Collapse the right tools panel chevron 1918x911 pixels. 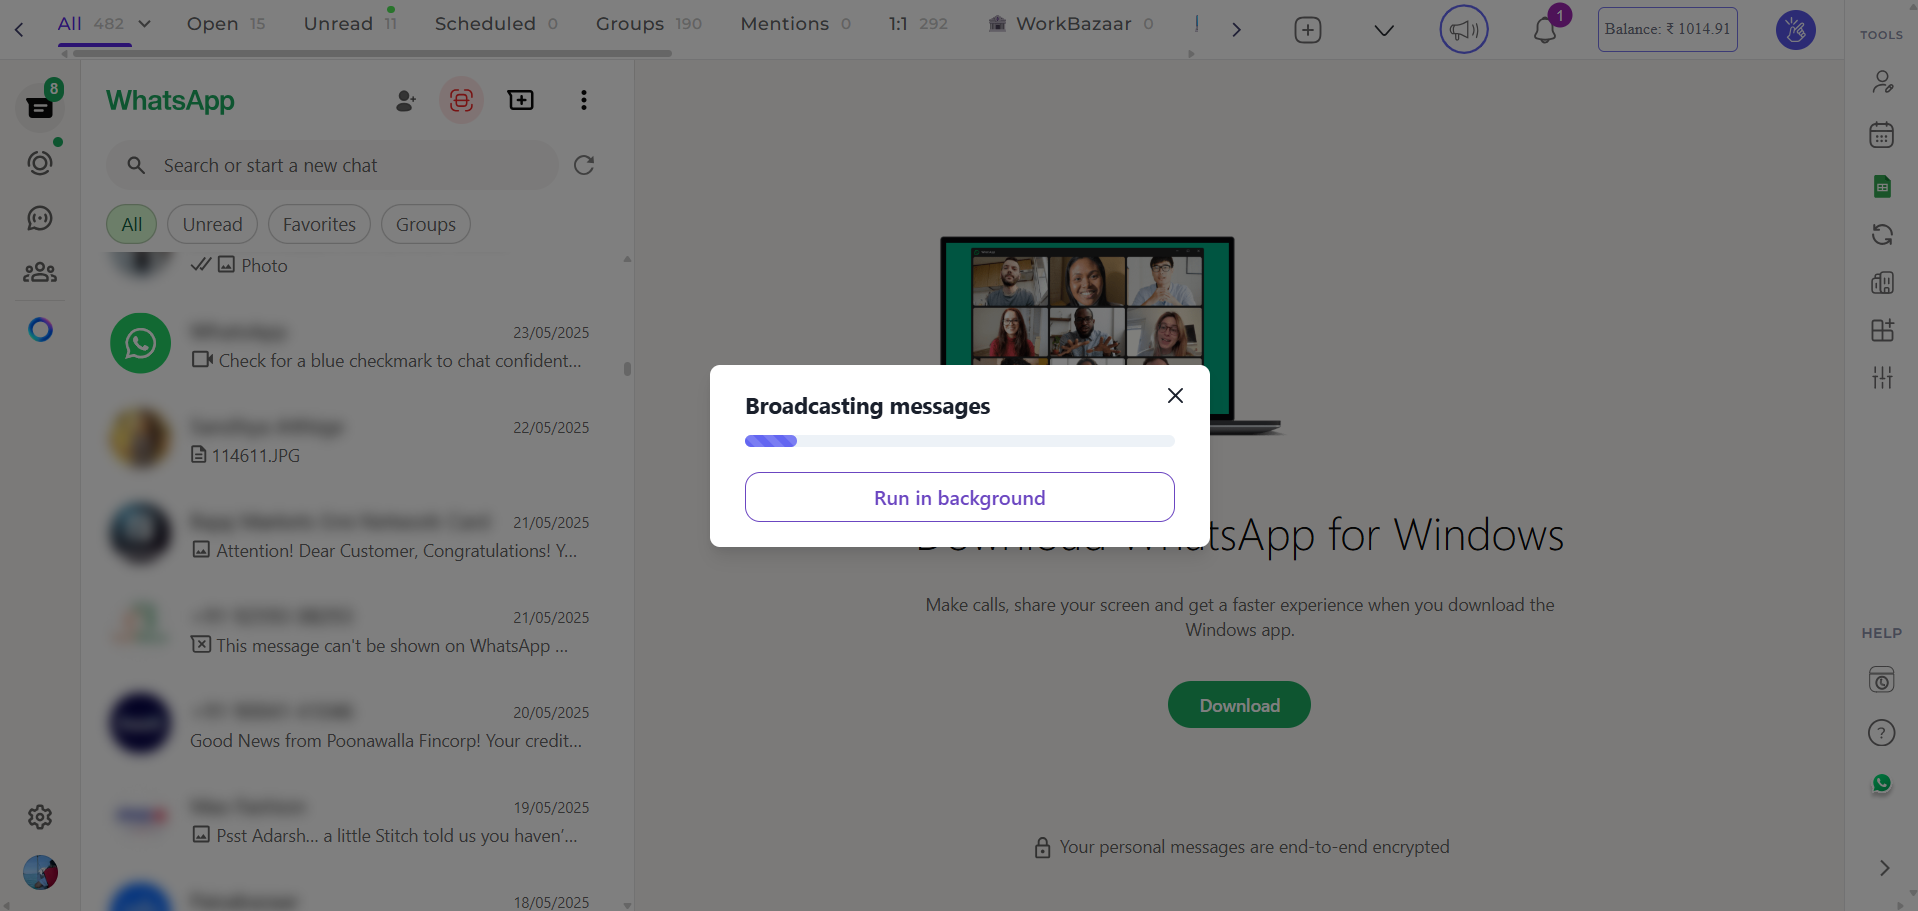point(1884,868)
